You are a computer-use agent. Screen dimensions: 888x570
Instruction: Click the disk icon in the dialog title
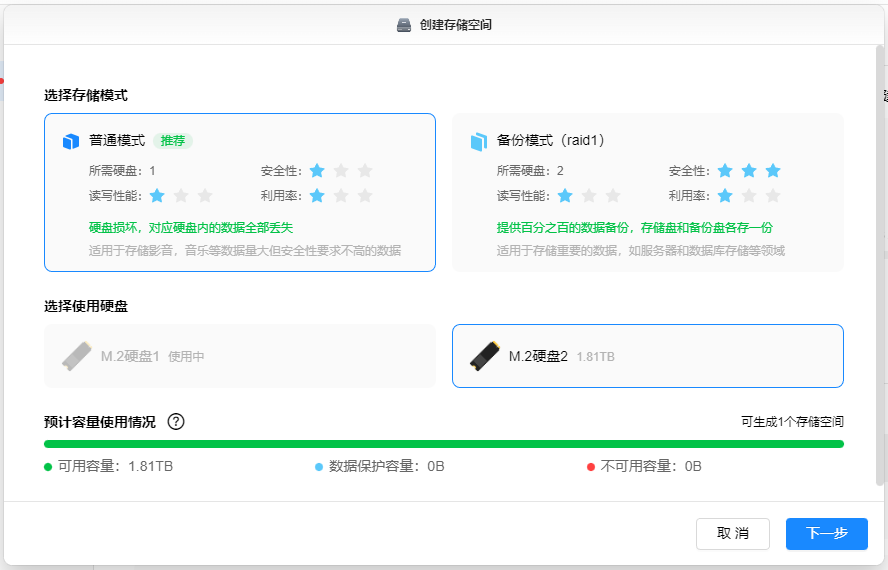coord(404,25)
